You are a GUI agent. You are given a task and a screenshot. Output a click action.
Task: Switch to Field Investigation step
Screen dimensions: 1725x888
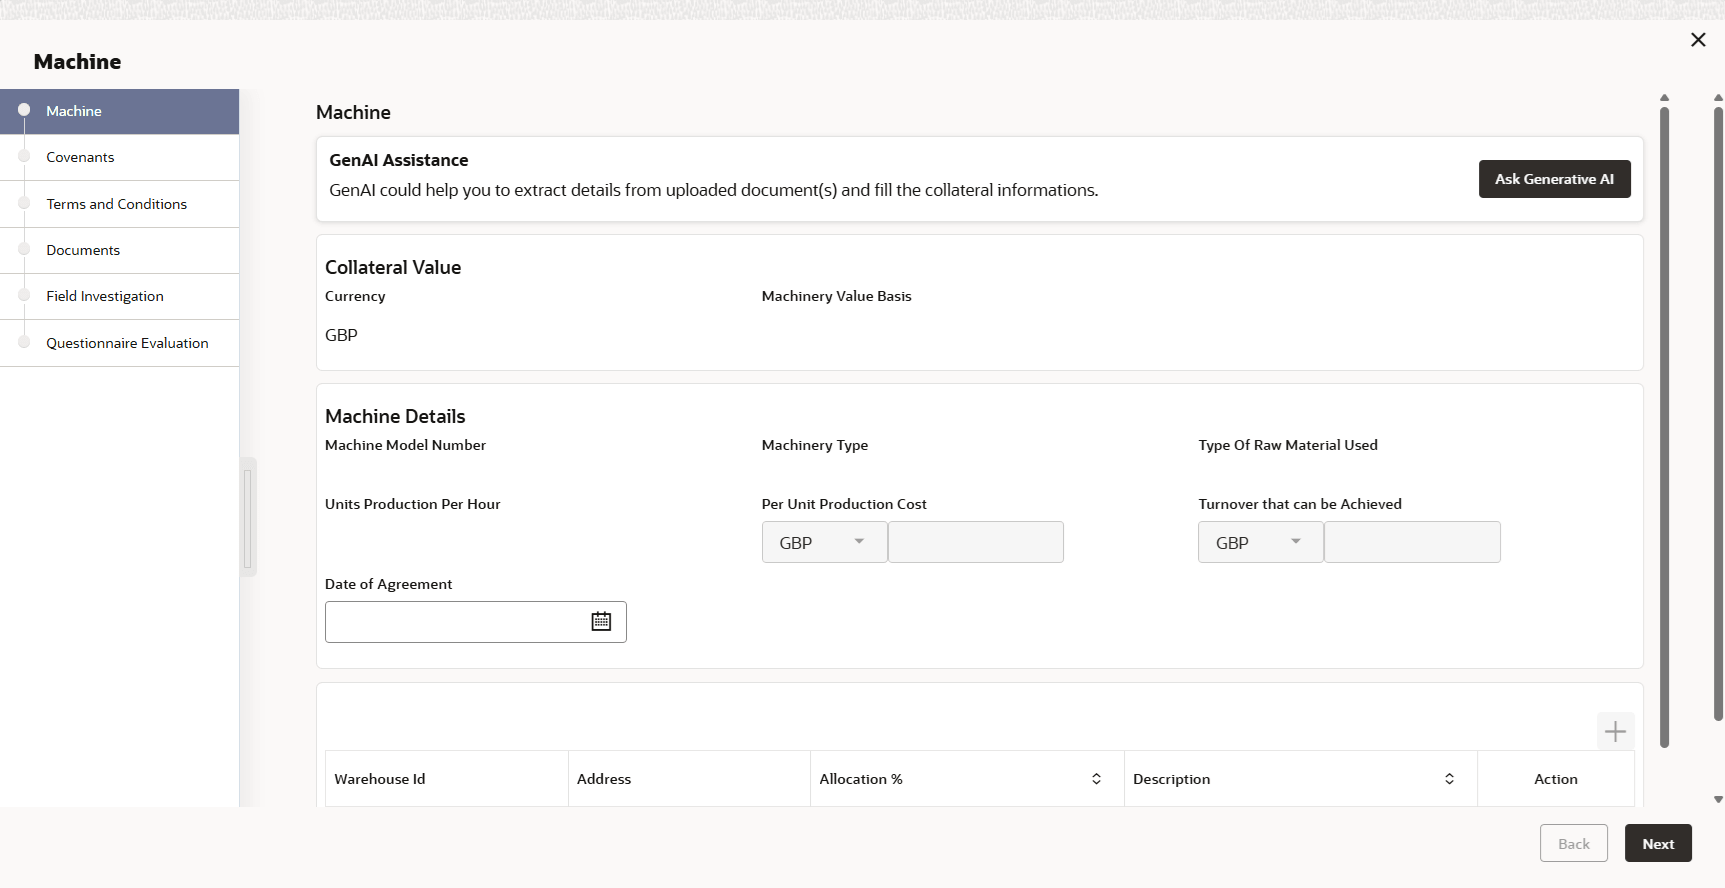[x=105, y=296]
